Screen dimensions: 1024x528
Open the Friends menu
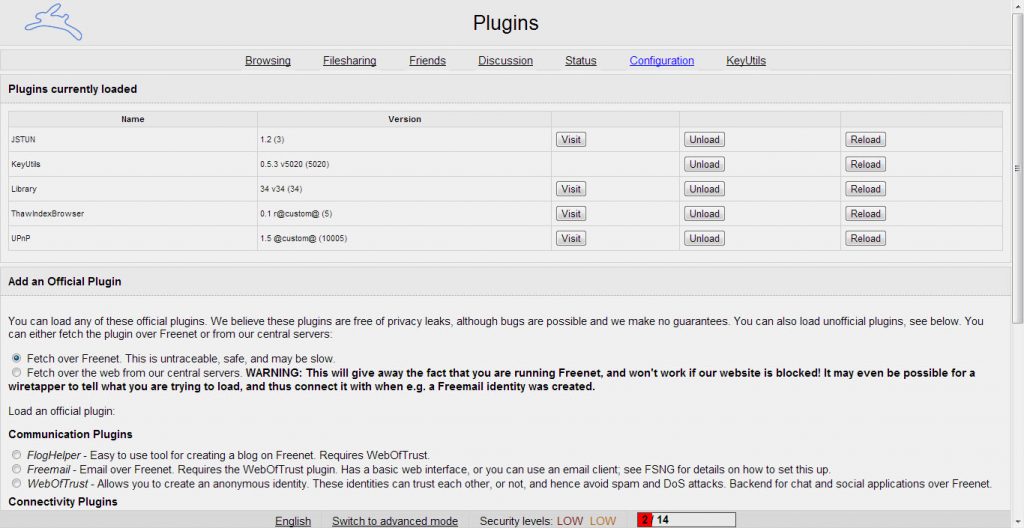point(427,61)
